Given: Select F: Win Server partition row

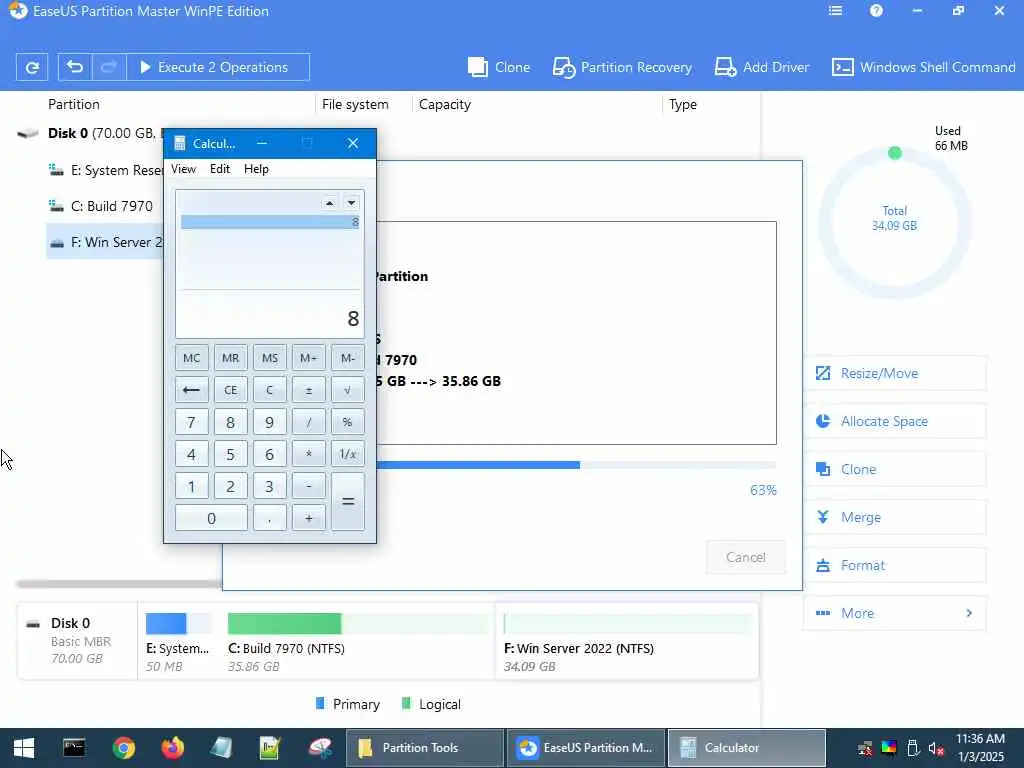Looking at the screenshot, I should [104, 242].
